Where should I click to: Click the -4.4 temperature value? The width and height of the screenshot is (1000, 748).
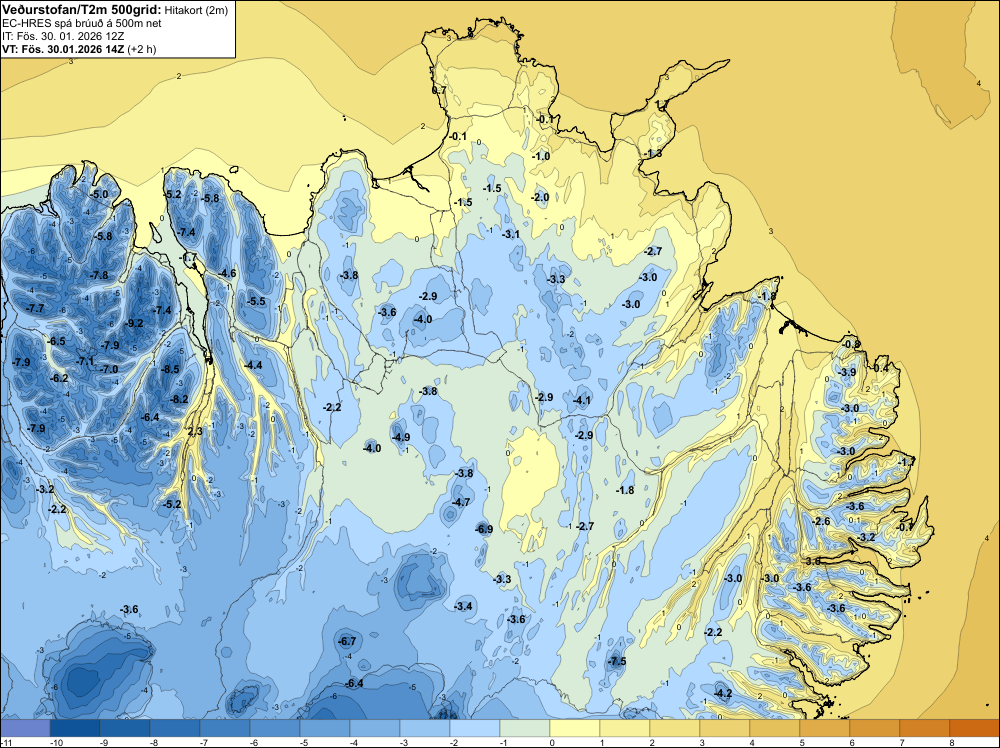pyautogui.click(x=253, y=365)
